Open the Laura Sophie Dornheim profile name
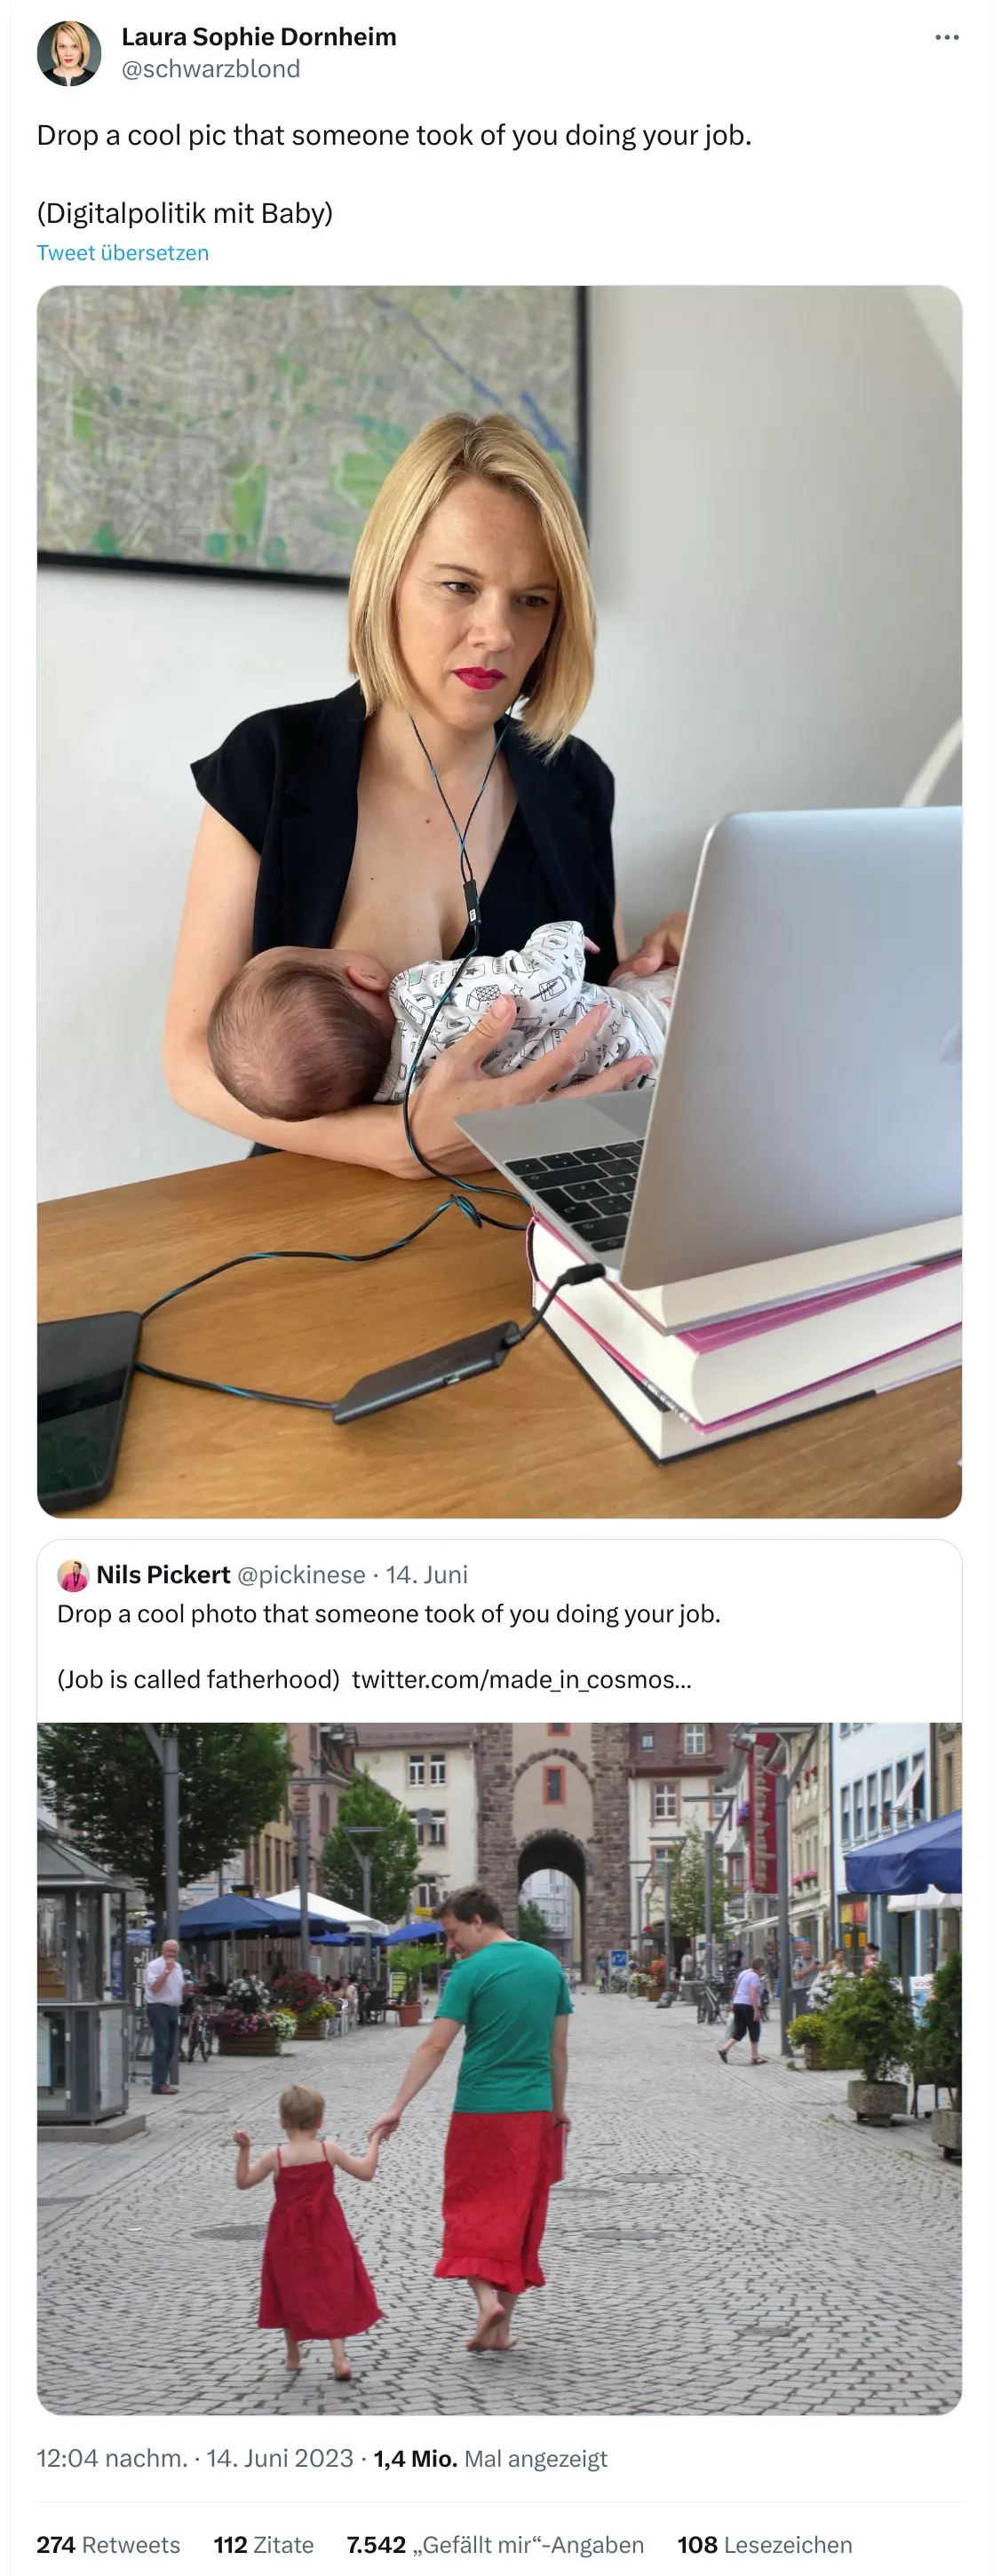 coord(259,37)
